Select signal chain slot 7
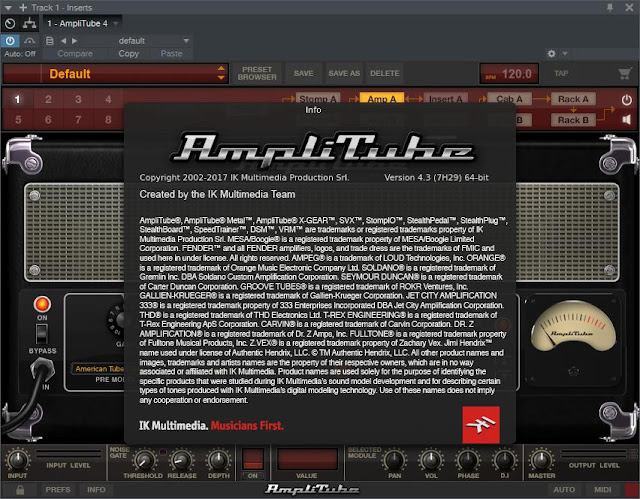Viewport: 640px width, 499px height. coord(78,120)
